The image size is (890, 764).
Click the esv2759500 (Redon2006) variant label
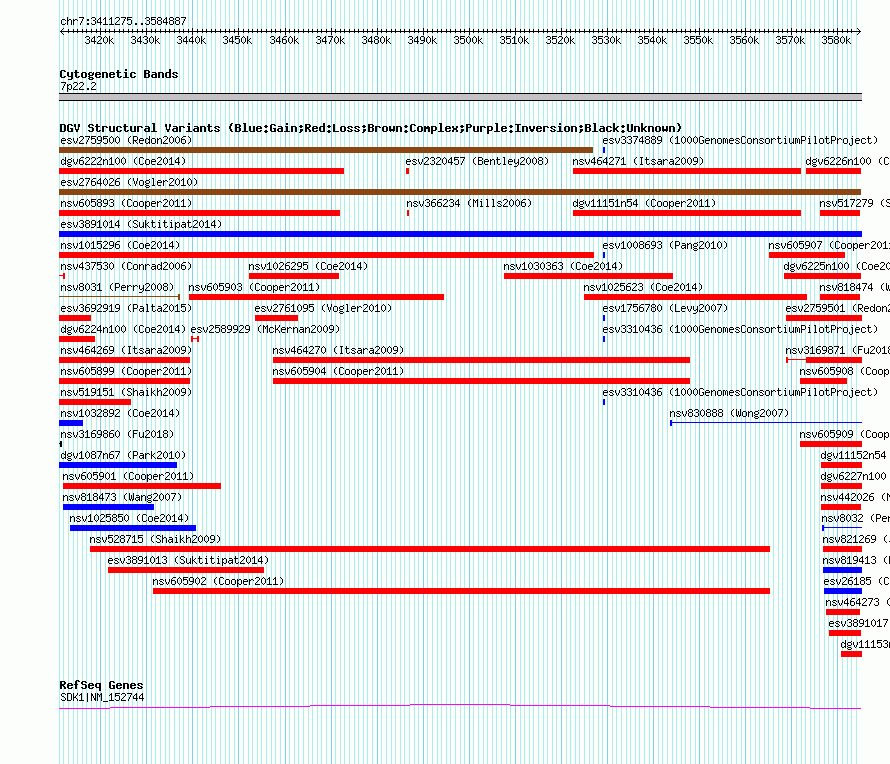(126, 140)
